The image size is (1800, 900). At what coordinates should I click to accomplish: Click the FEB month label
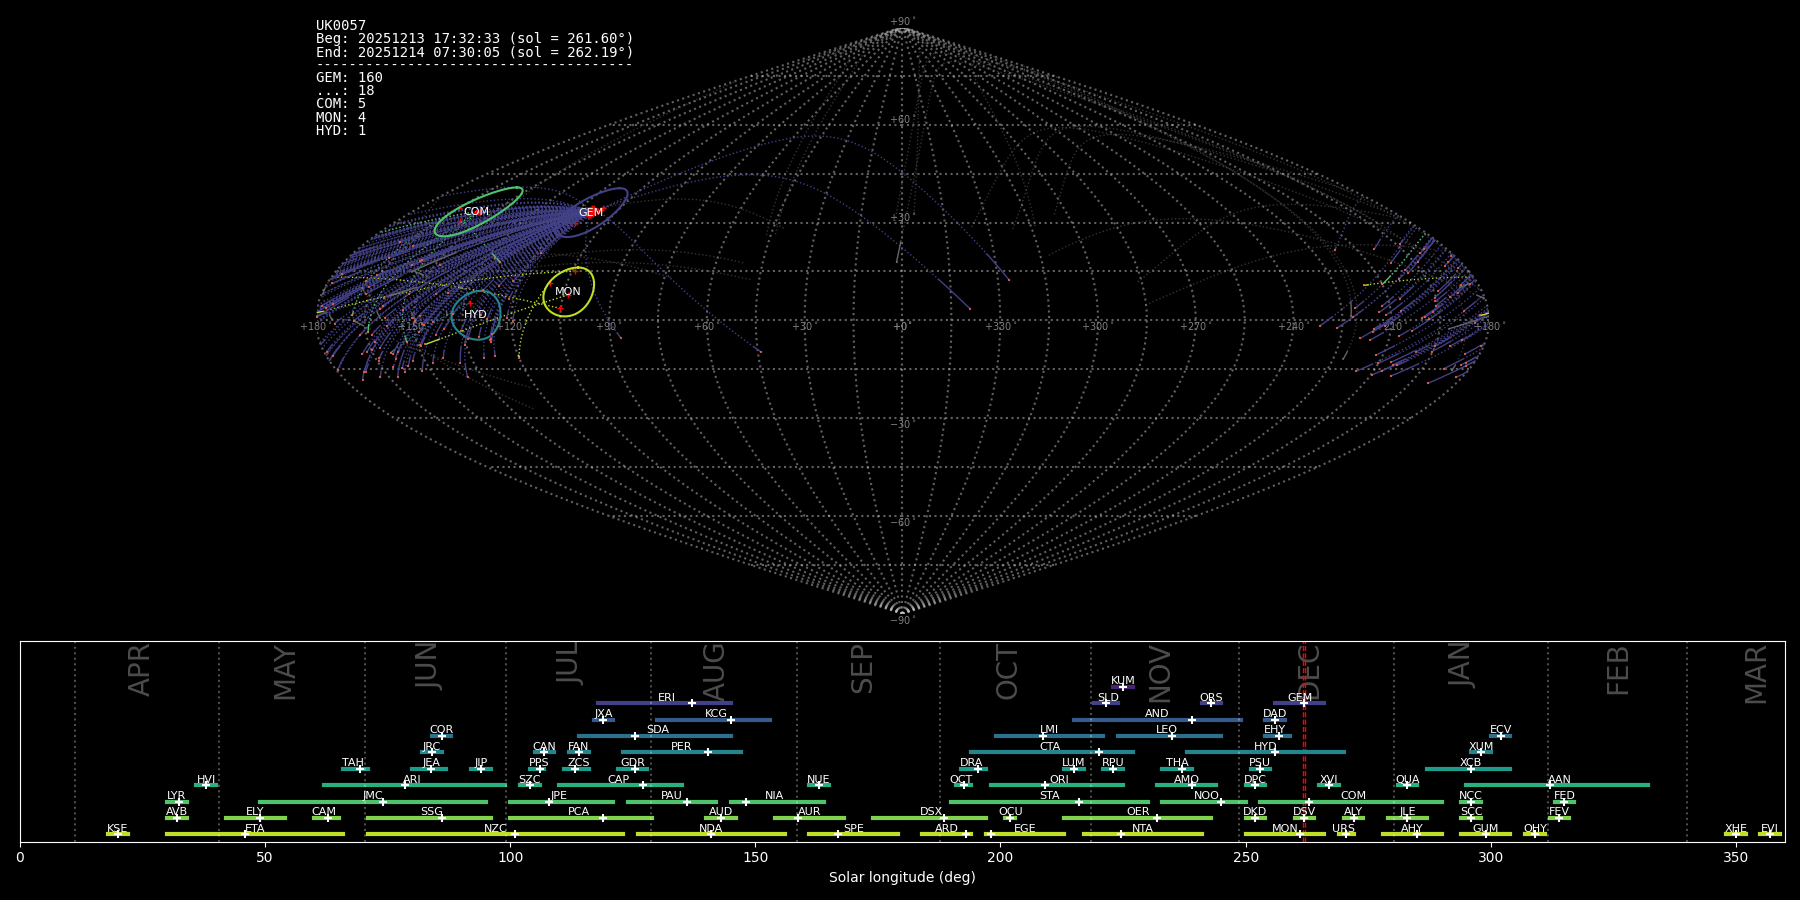pyautogui.click(x=1618, y=671)
